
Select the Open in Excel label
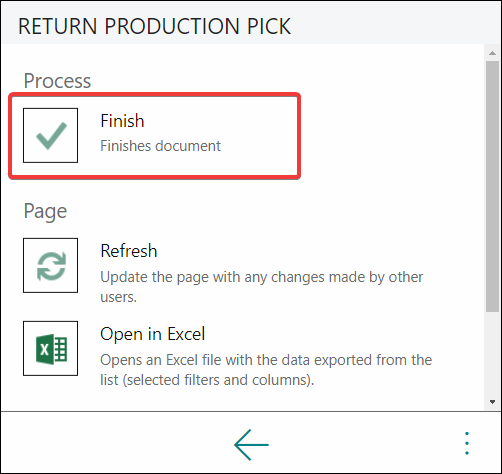click(153, 334)
